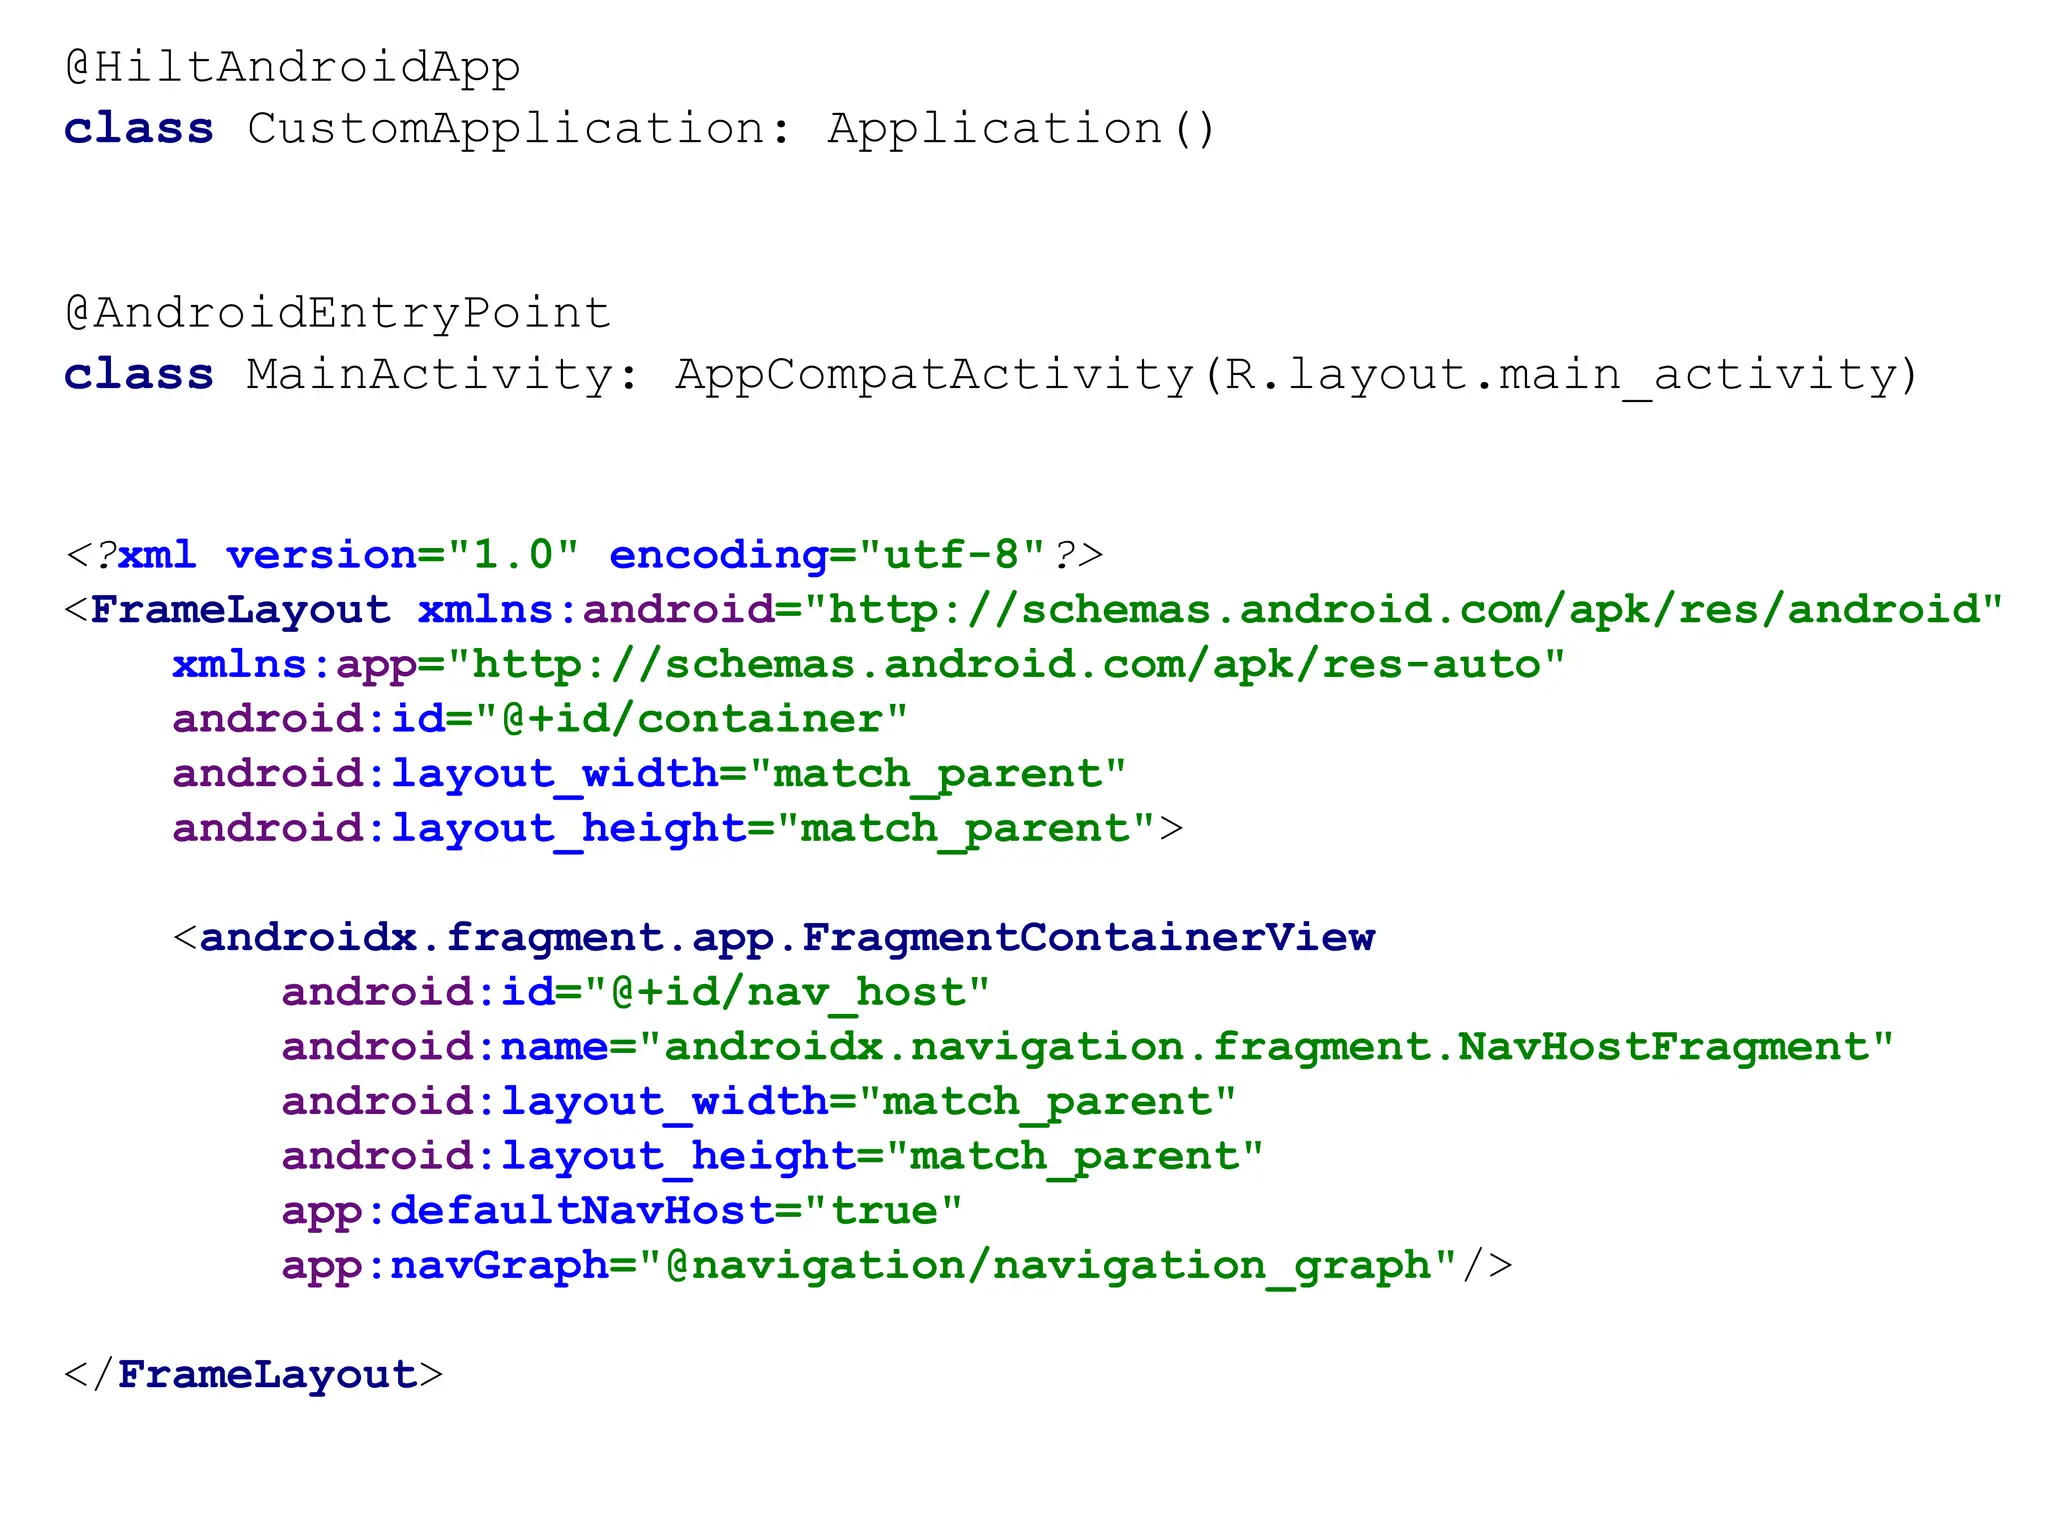Click the MainActivity class name
Image resolution: width=2048 pixels, height=1536 pixels.
[x=431, y=375]
